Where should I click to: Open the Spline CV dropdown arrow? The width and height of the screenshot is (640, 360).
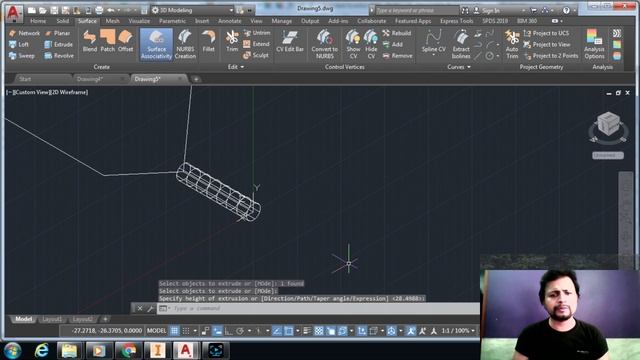point(433,55)
